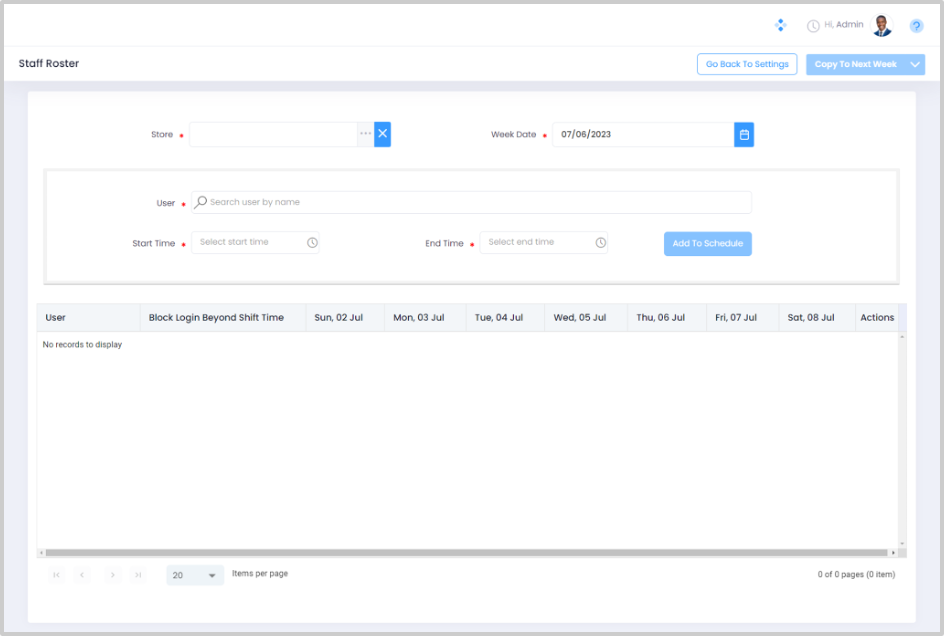Image resolution: width=944 pixels, height=636 pixels.
Task: Click the Block Login Beyond Shift Time header
Action: tap(216, 318)
